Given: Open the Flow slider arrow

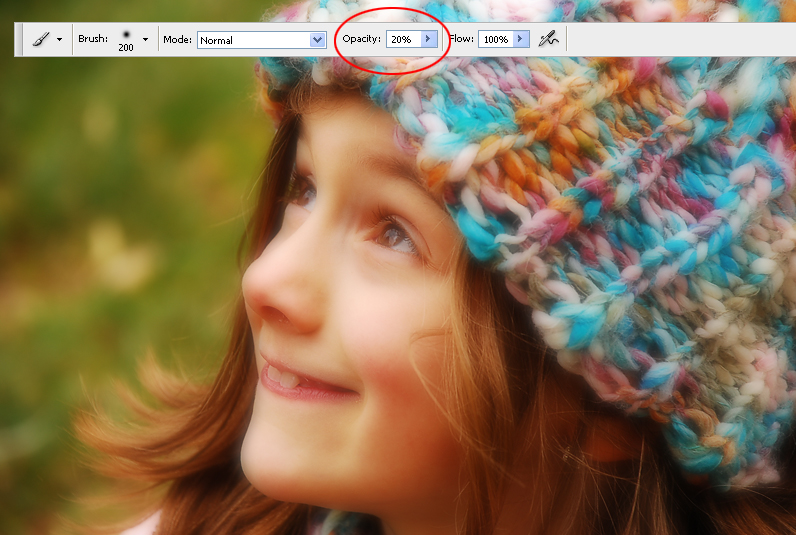Looking at the screenshot, I should click(521, 39).
